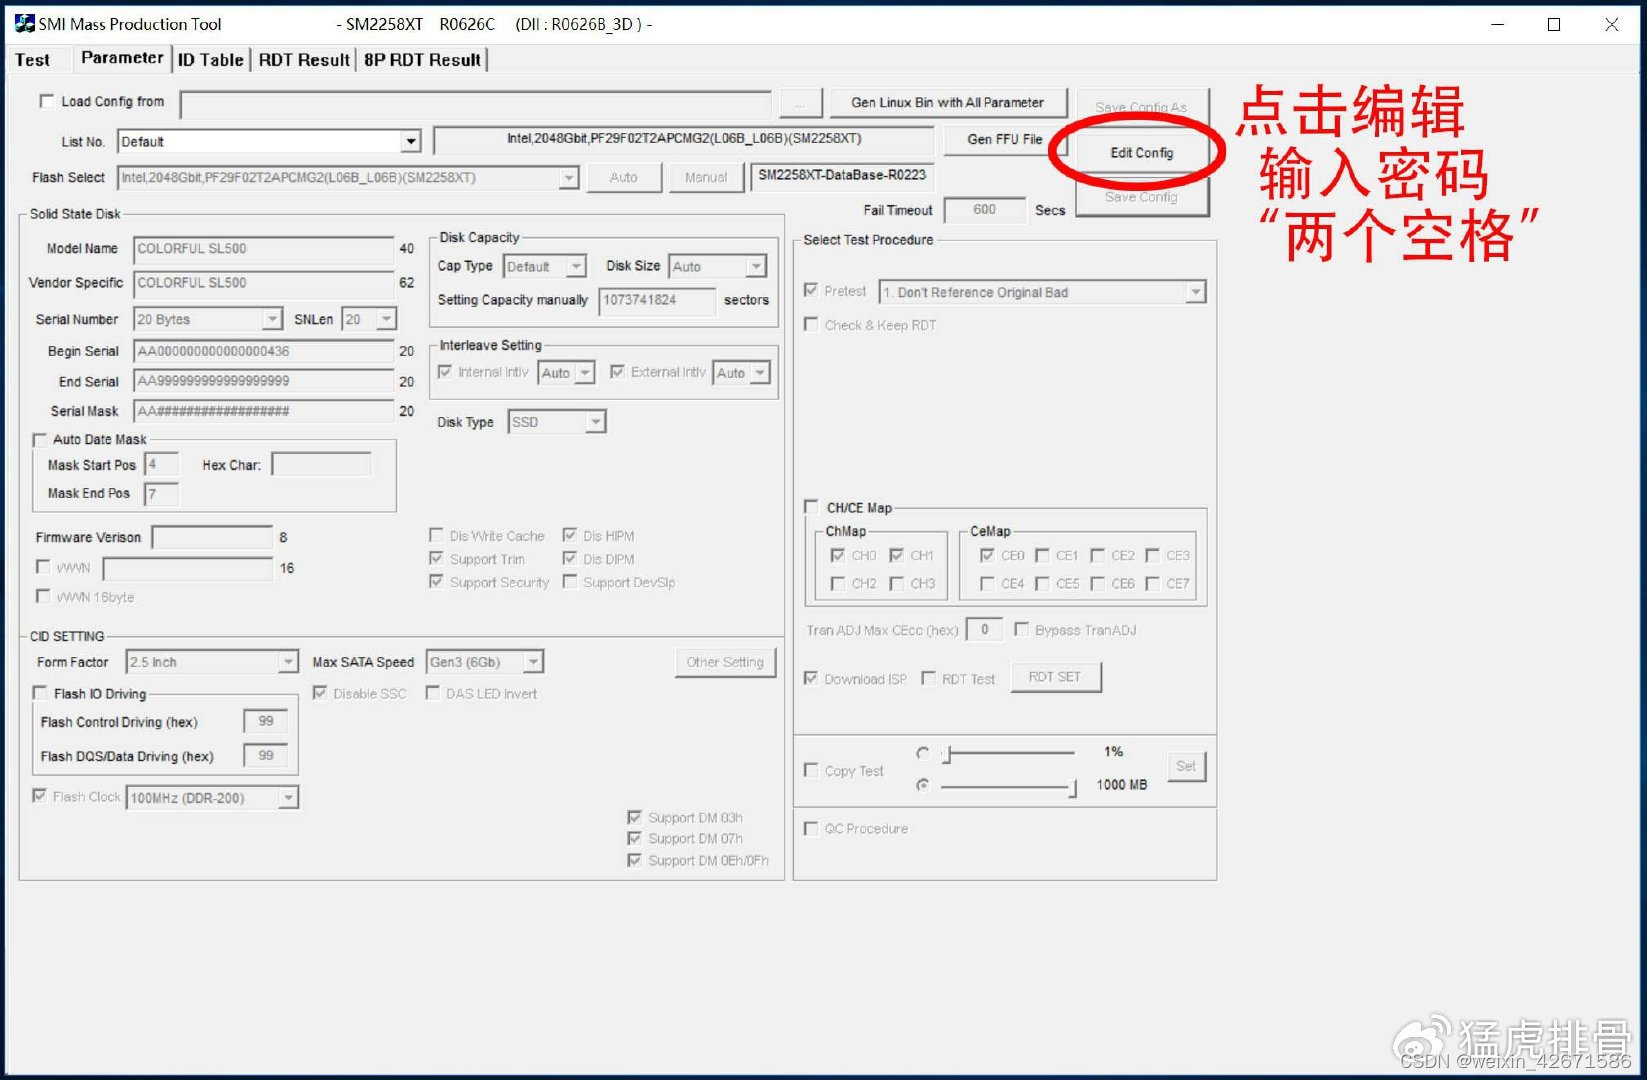Click the Auto flash select button
Image resolution: width=1647 pixels, height=1080 pixels.
(623, 178)
